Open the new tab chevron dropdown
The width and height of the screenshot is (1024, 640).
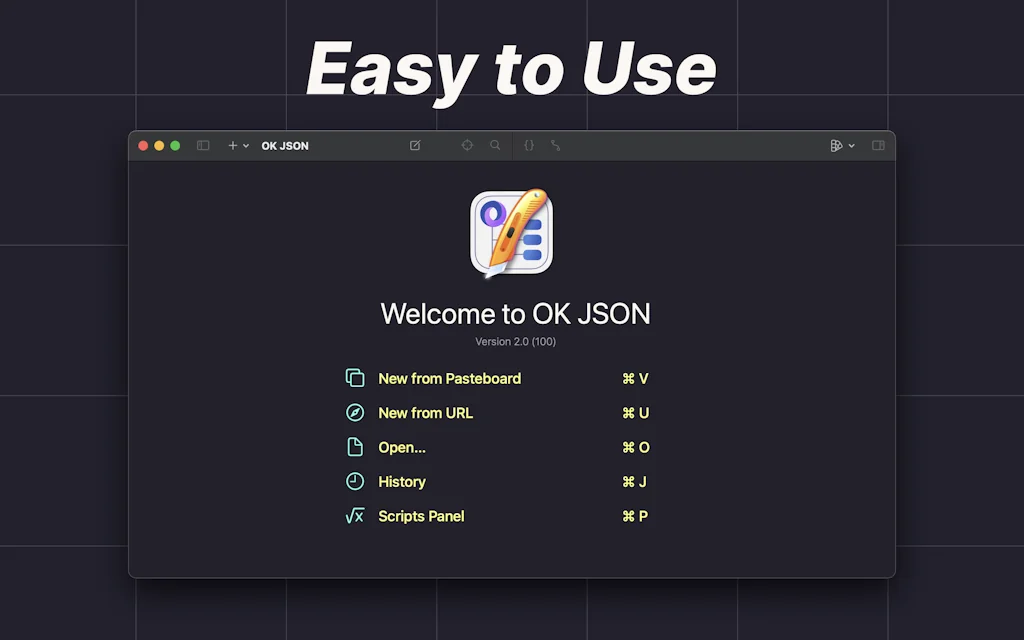point(246,145)
